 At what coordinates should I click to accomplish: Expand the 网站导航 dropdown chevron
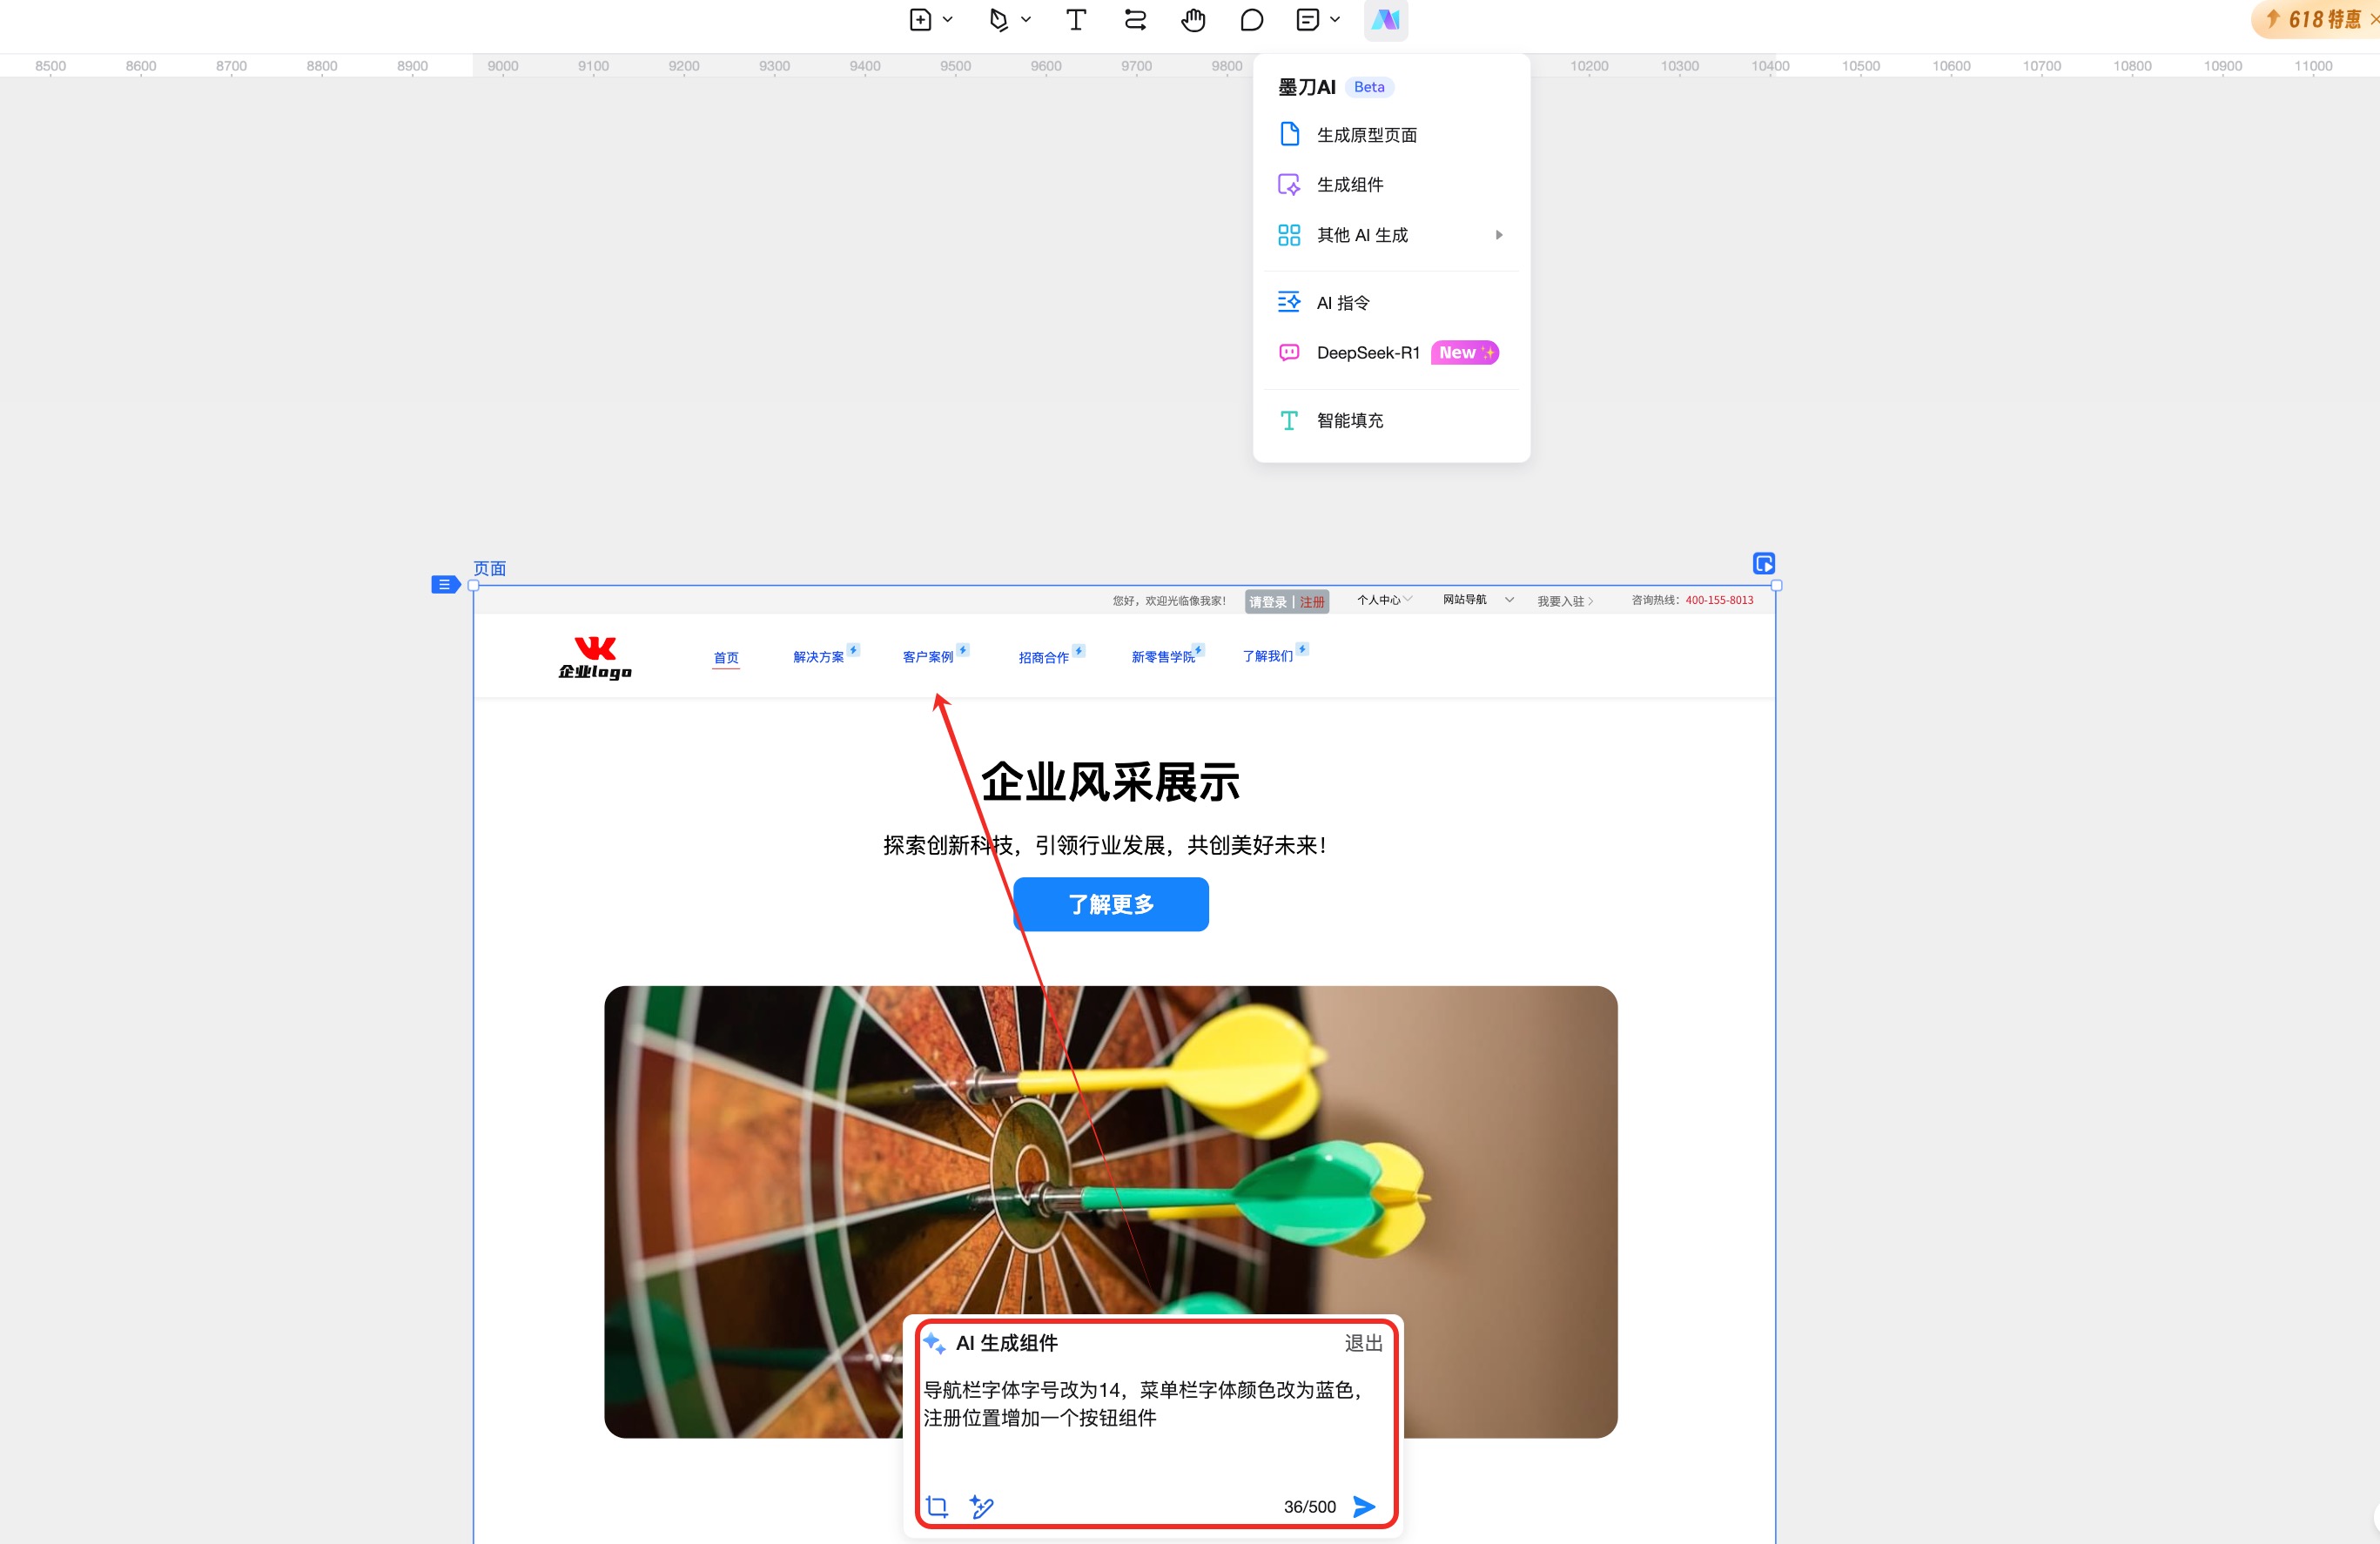[x=1509, y=600]
